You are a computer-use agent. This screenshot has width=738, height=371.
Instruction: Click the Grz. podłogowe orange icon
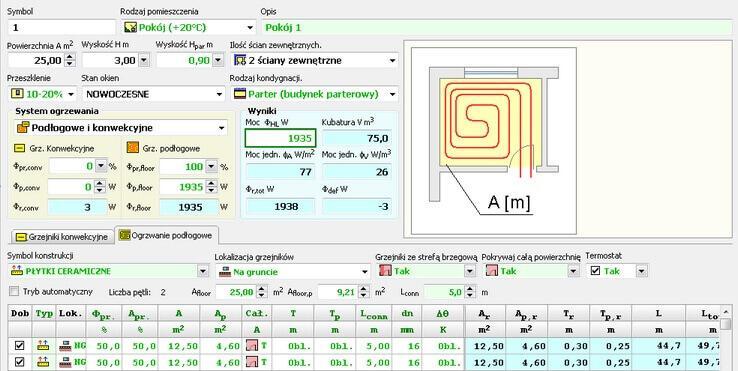pyautogui.click(x=132, y=148)
